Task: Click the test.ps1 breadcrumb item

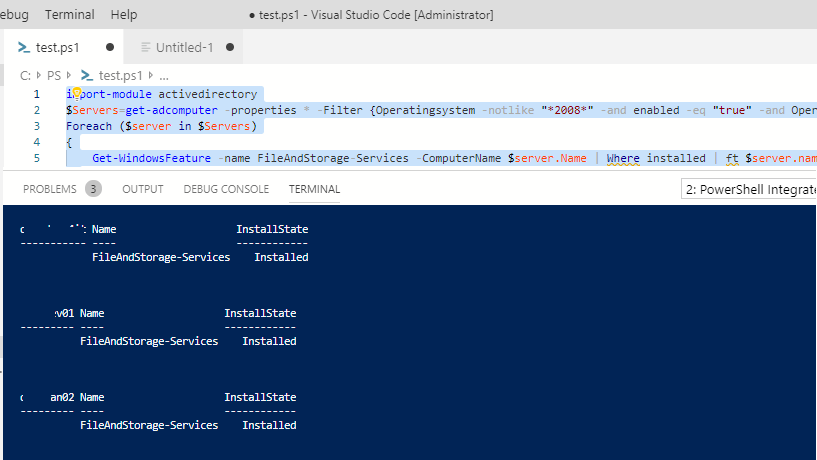Action: tap(120, 75)
